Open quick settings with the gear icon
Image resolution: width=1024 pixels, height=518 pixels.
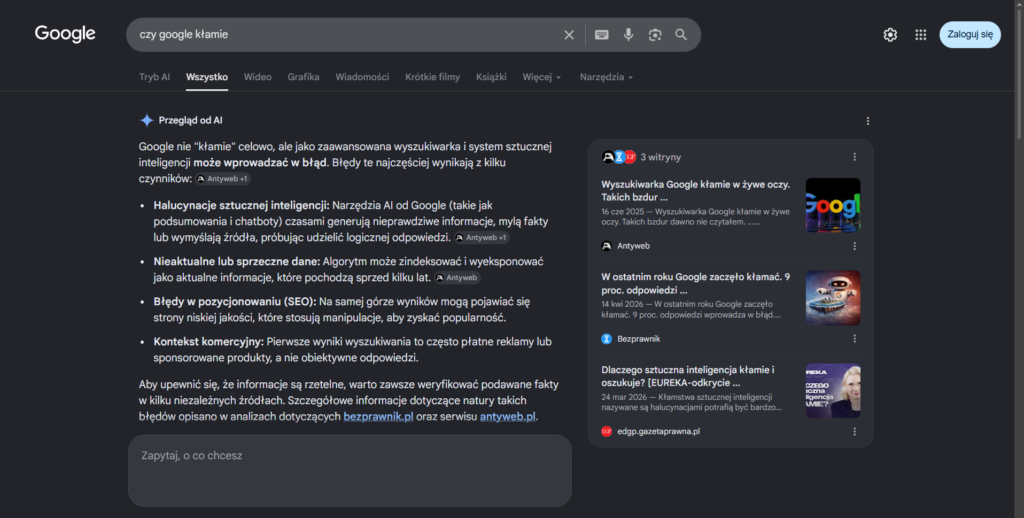click(x=890, y=35)
